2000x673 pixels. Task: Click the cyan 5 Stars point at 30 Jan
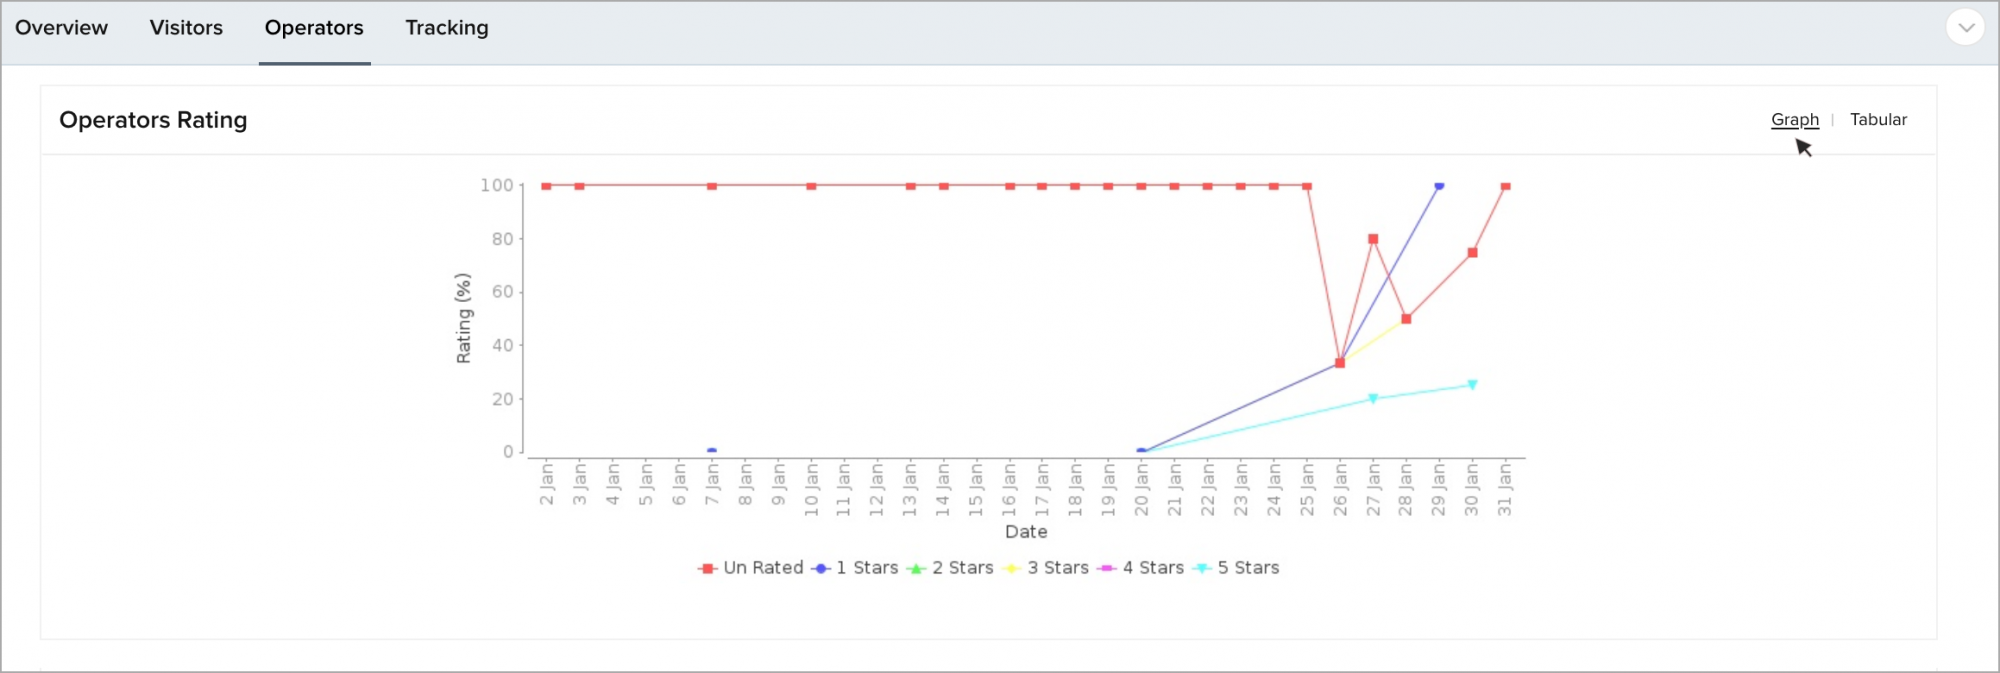[1472, 385]
